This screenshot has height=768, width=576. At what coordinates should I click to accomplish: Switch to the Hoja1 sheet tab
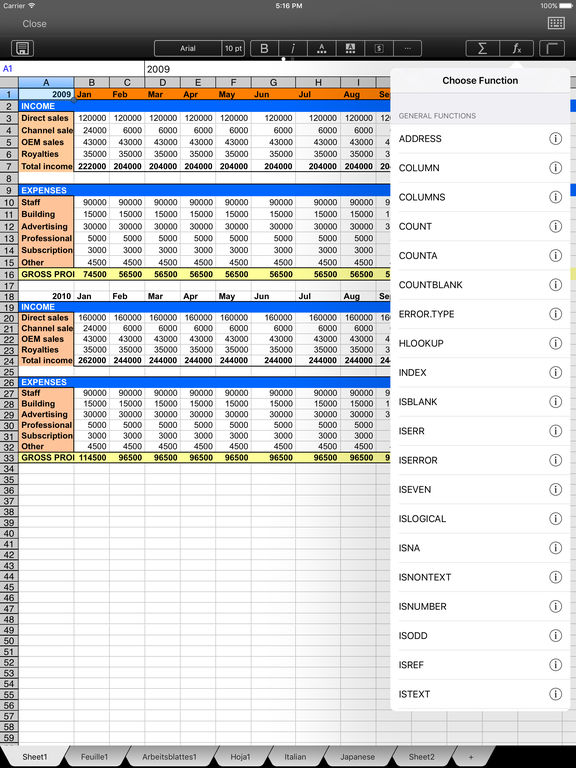tap(240, 757)
